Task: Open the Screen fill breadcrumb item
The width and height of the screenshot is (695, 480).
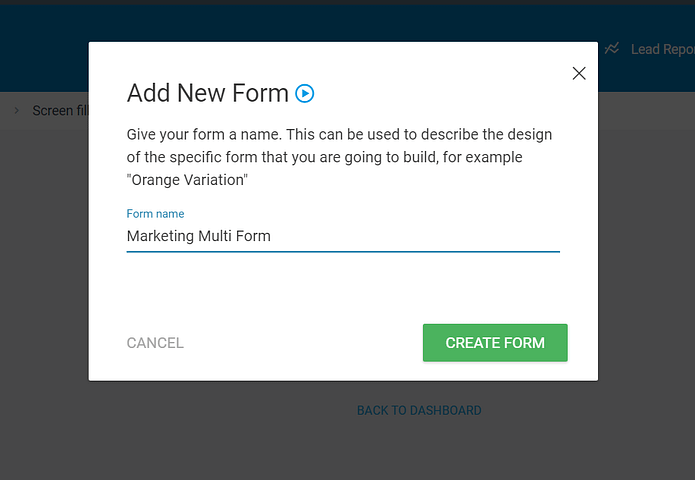Action: tap(60, 110)
